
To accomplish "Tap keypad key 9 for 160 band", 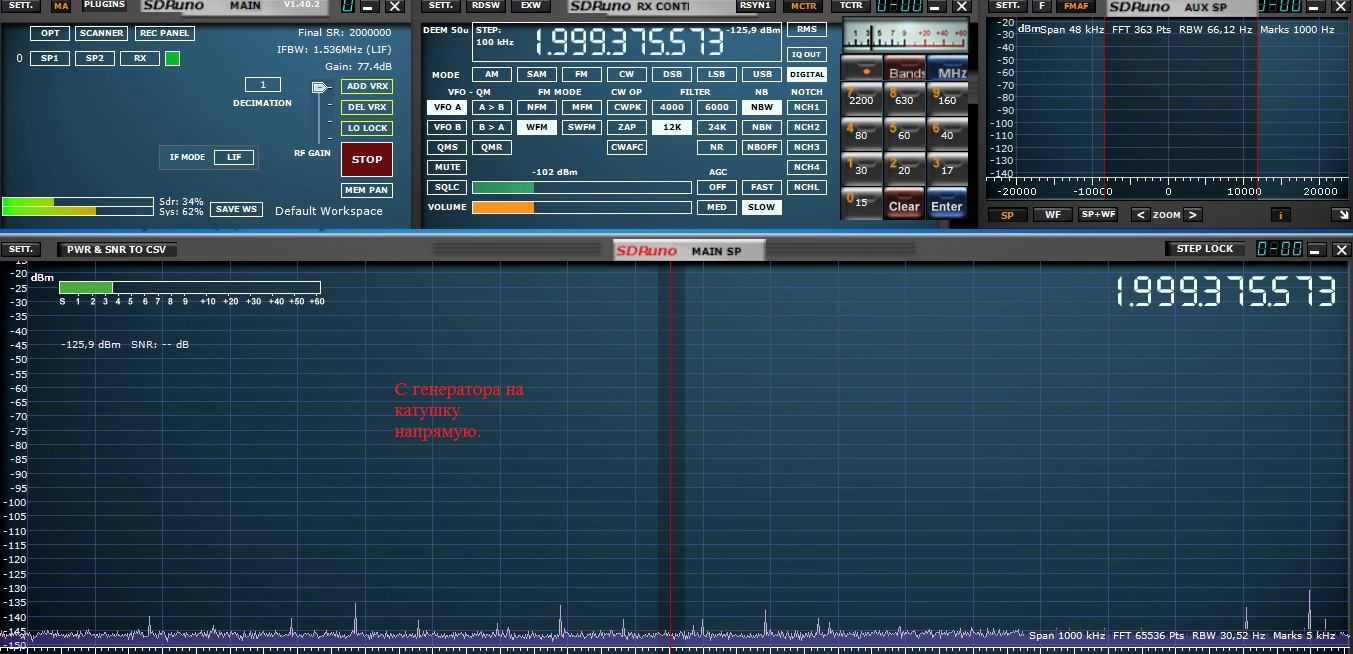I will tap(946, 99).
